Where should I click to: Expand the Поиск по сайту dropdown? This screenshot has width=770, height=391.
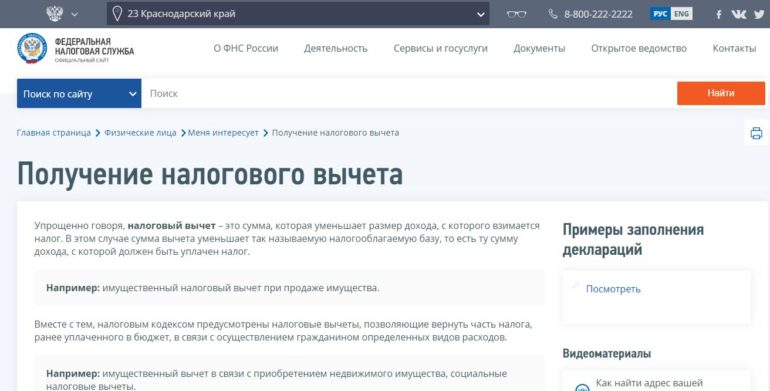(x=79, y=93)
